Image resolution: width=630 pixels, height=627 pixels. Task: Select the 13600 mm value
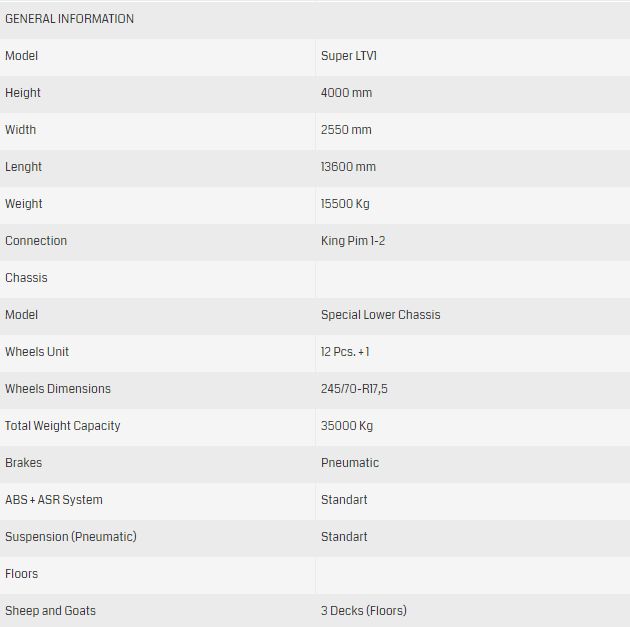(x=348, y=167)
